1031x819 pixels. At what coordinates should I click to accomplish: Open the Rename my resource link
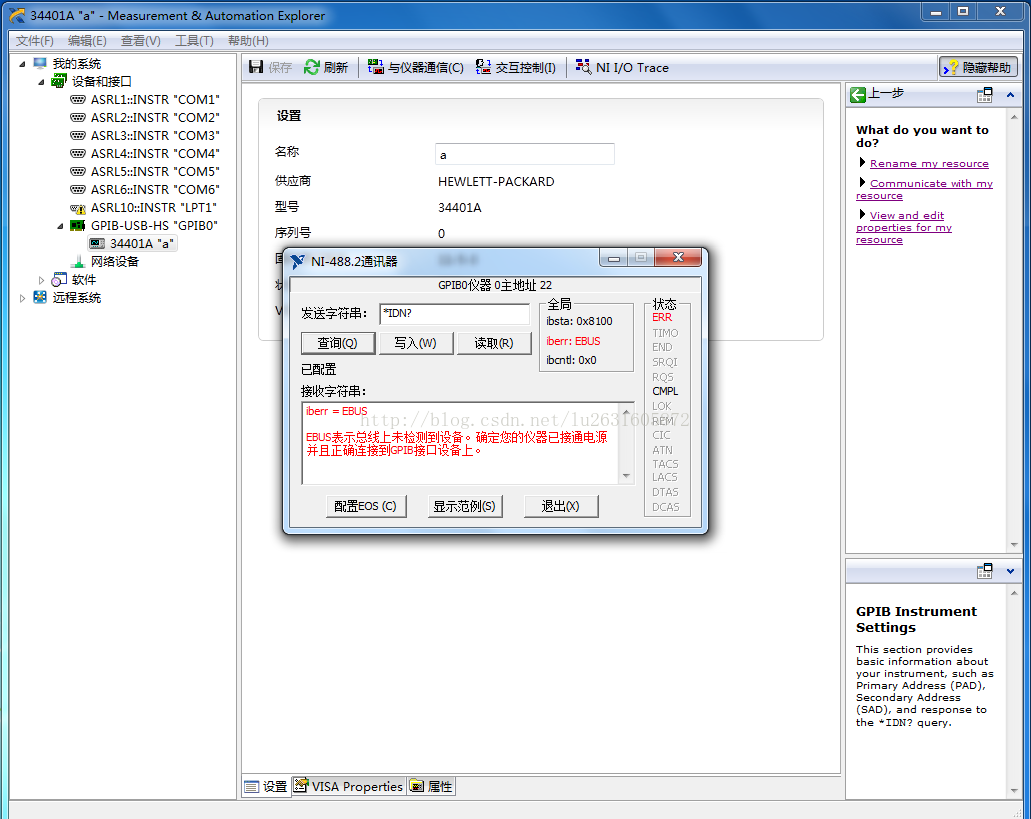[929, 164]
